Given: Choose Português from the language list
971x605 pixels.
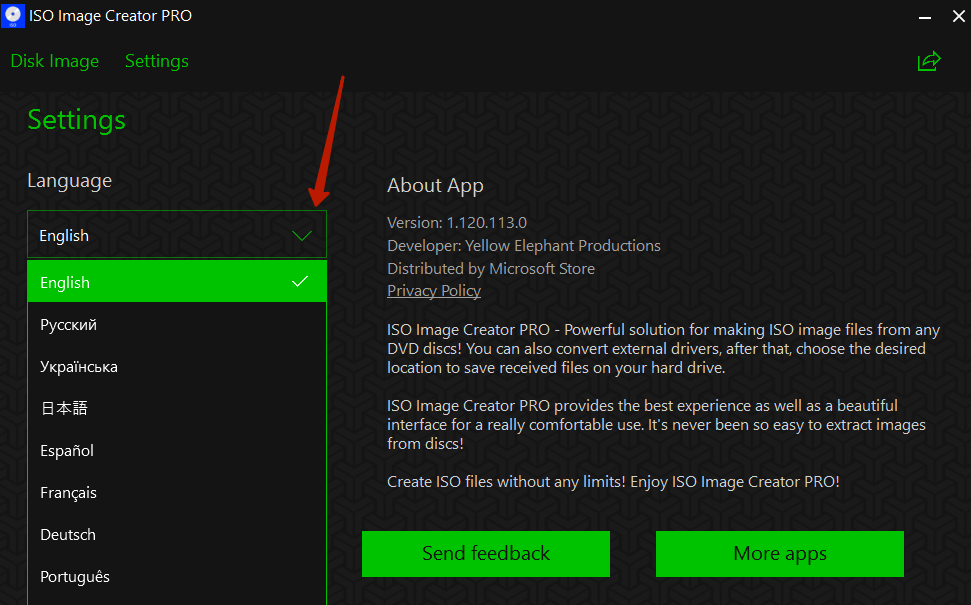Looking at the screenshot, I should click(176, 577).
